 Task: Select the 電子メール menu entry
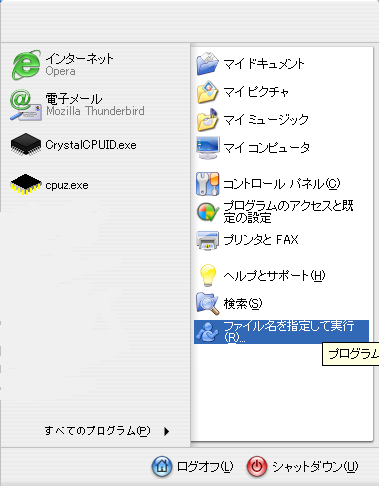tap(96, 105)
